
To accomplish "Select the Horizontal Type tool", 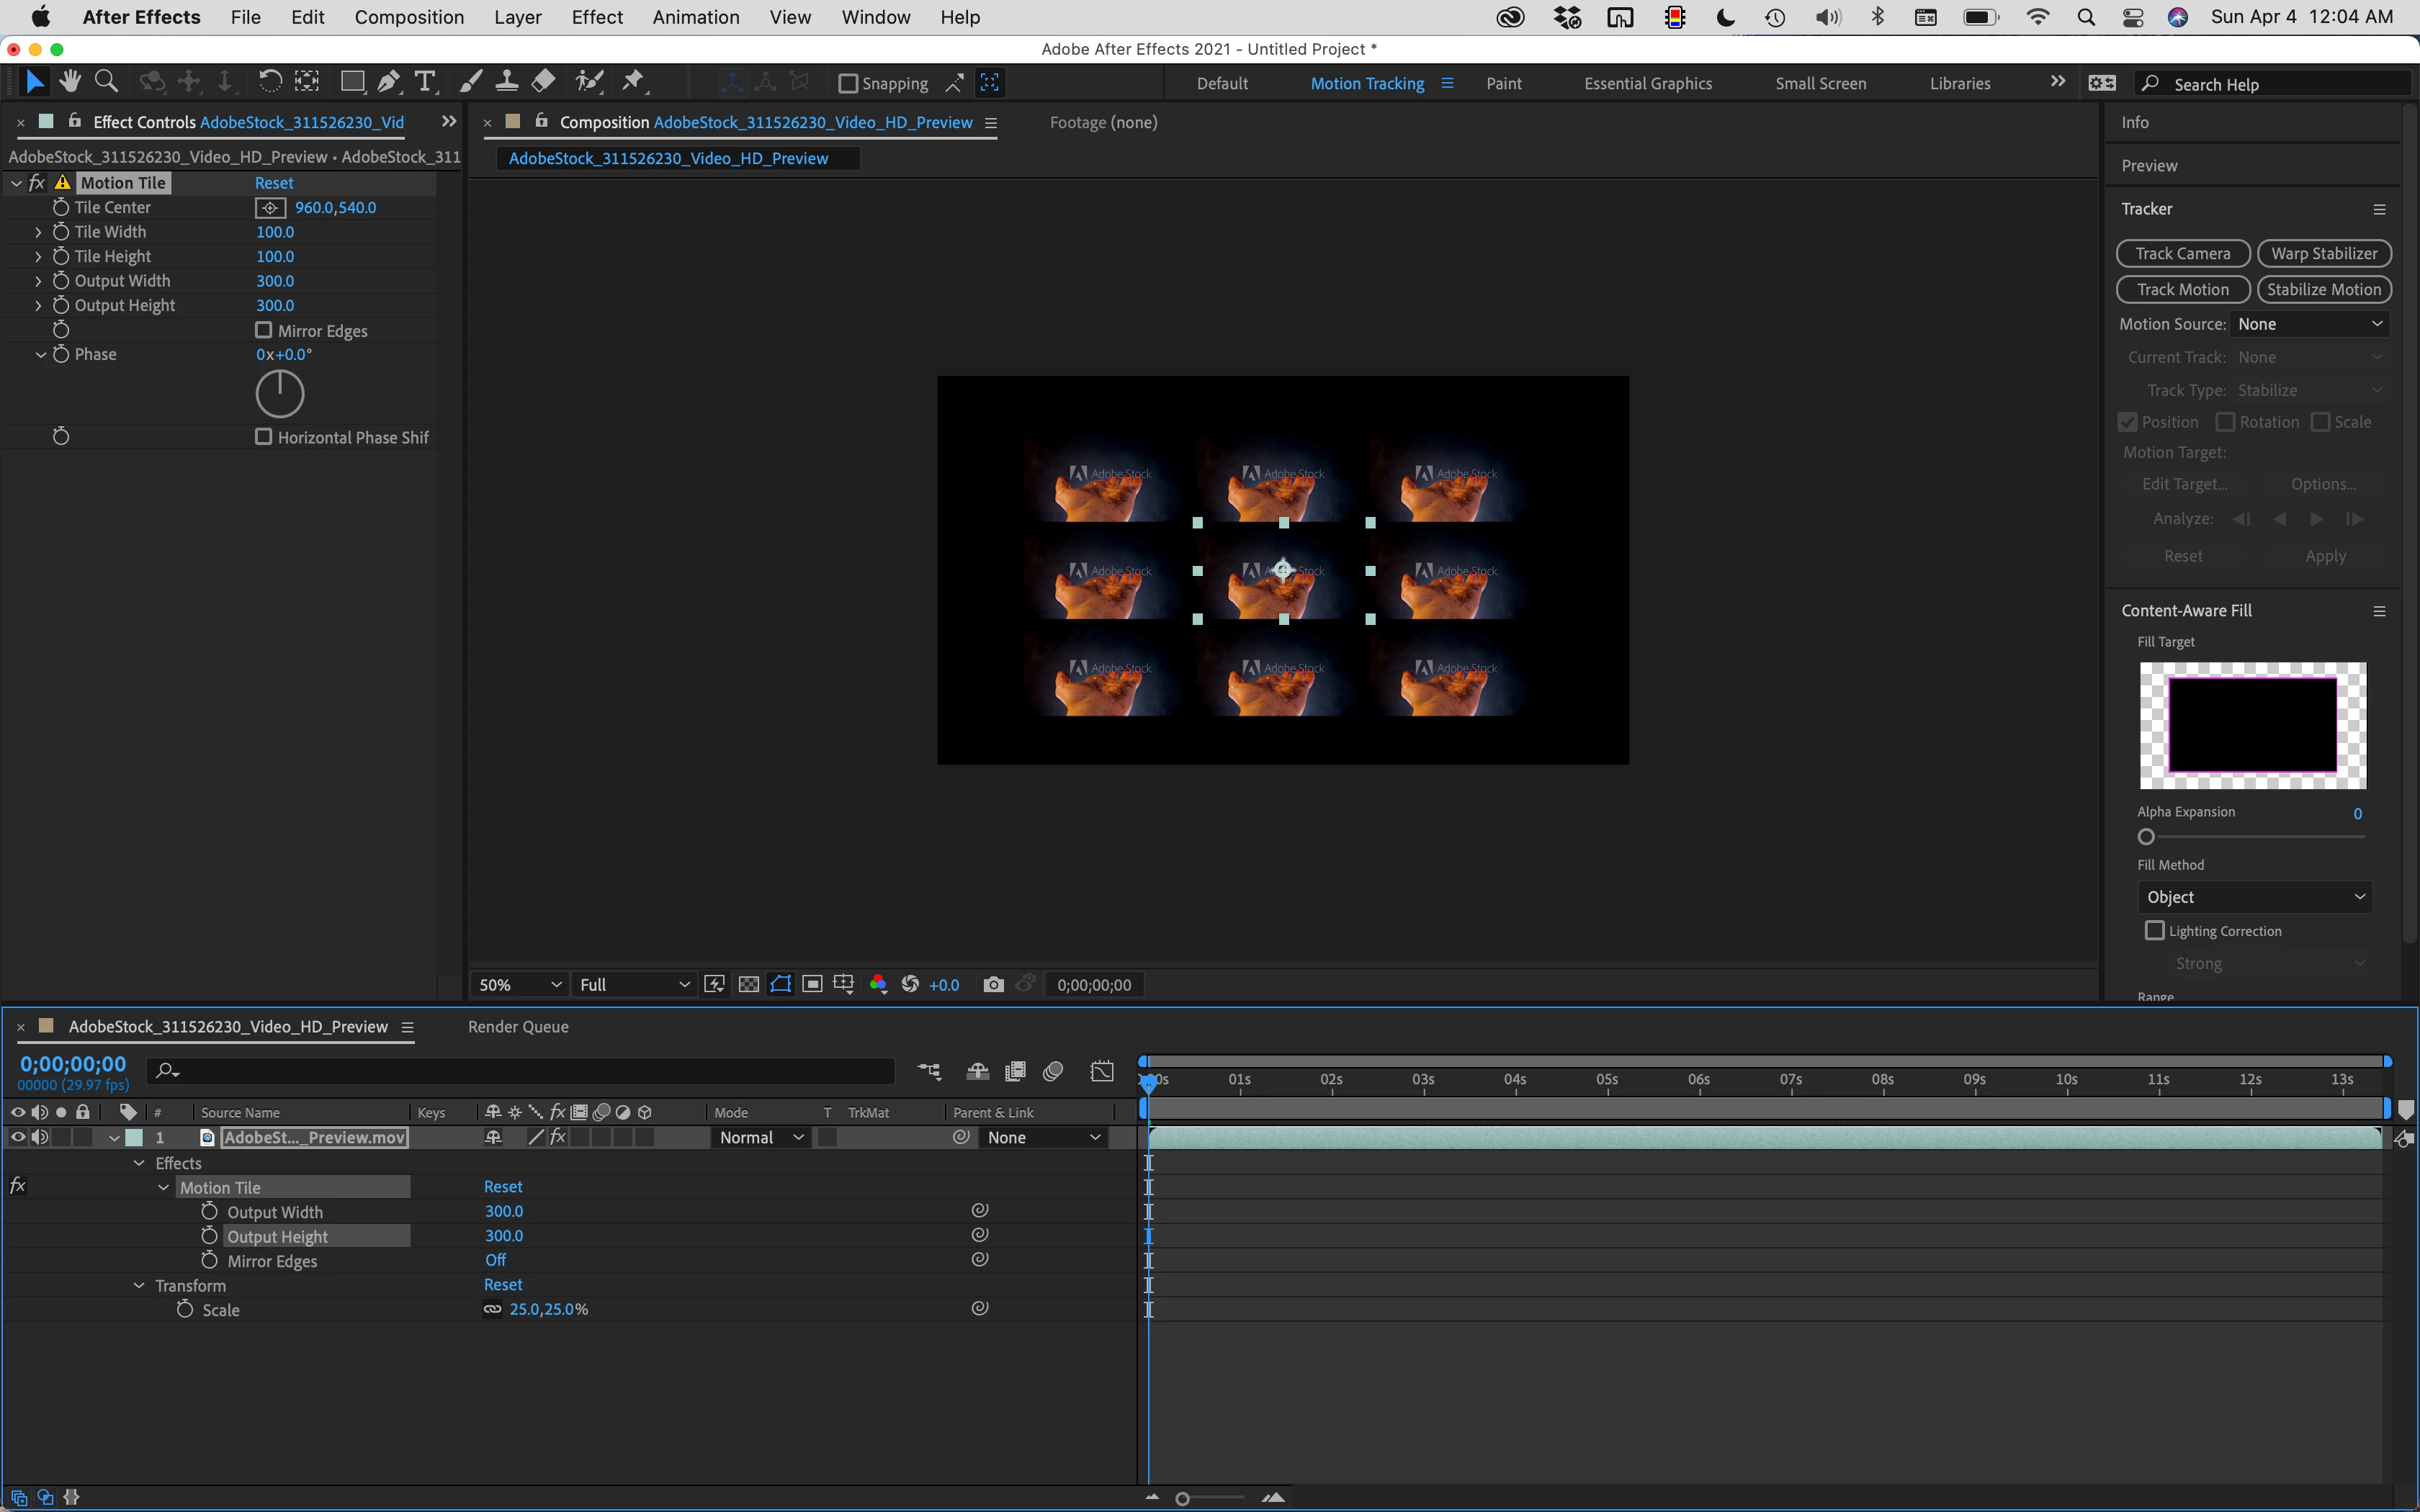I will 426,82.
